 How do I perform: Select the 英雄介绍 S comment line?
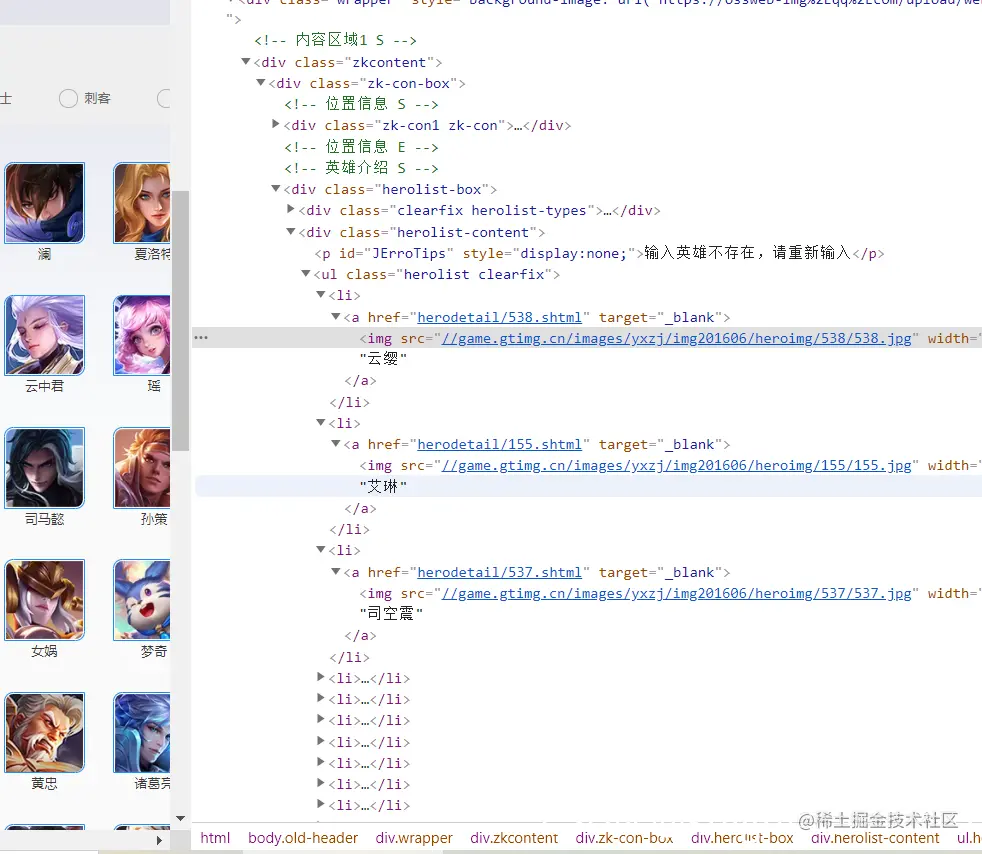point(361,168)
